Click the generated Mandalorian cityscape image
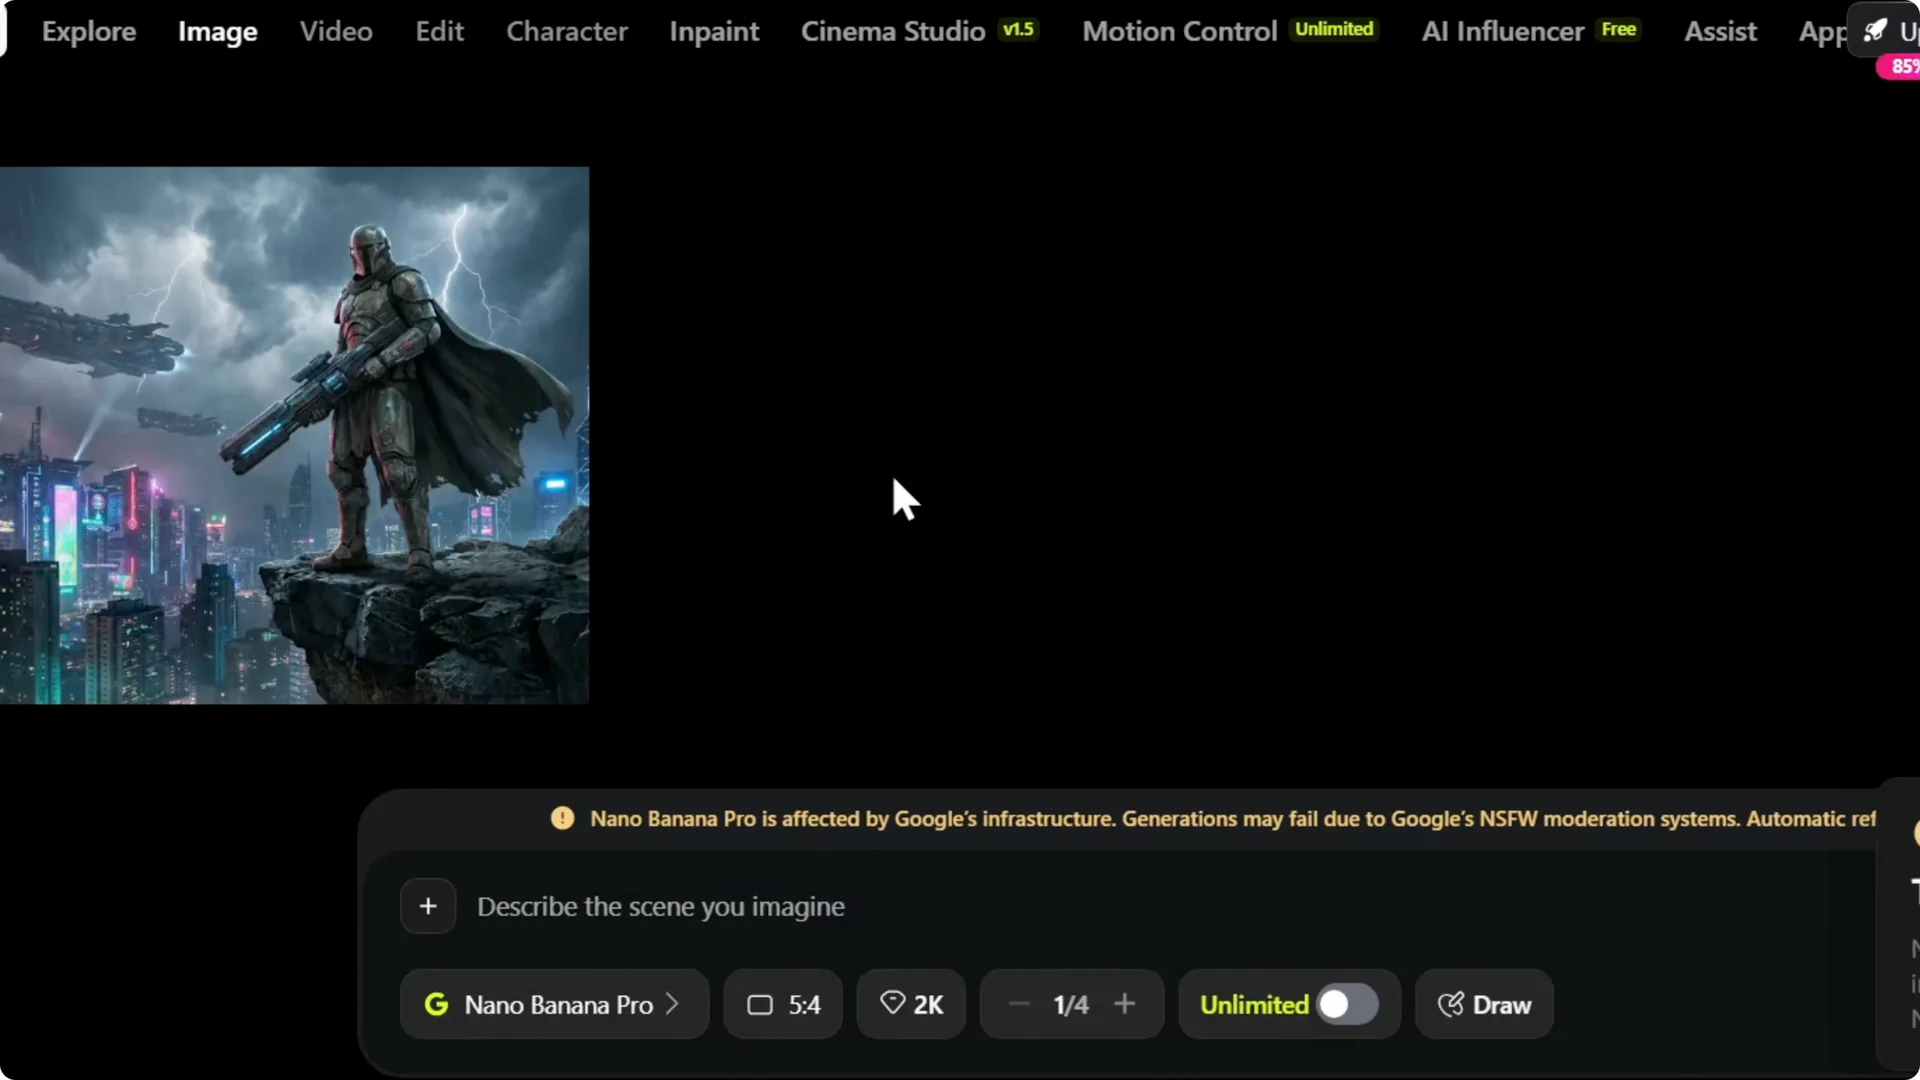 point(294,434)
